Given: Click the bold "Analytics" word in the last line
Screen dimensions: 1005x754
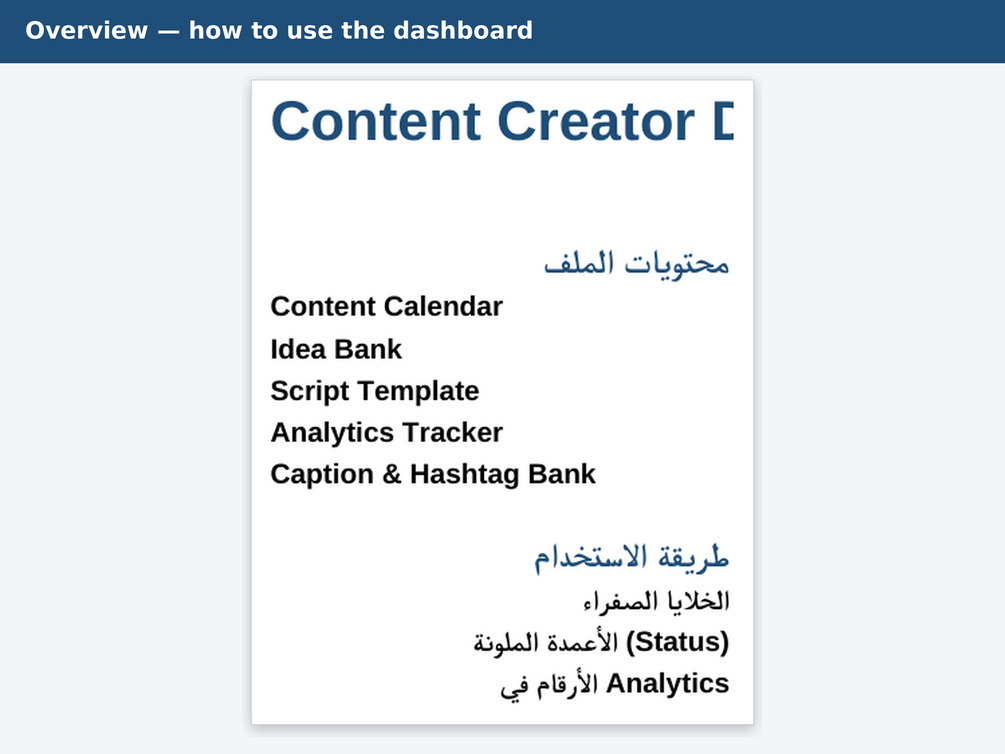Looking at the screenshot, I should (x=667, y=683).
